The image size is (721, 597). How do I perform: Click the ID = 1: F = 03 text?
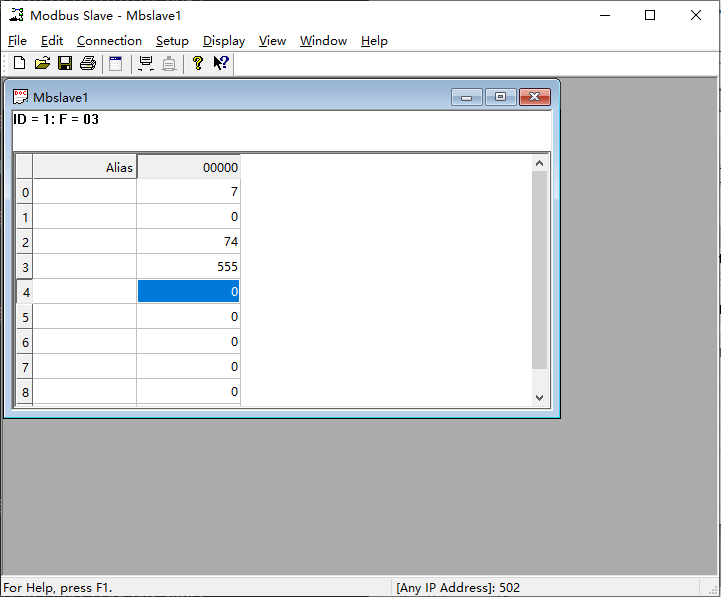(x=56, y=119)
